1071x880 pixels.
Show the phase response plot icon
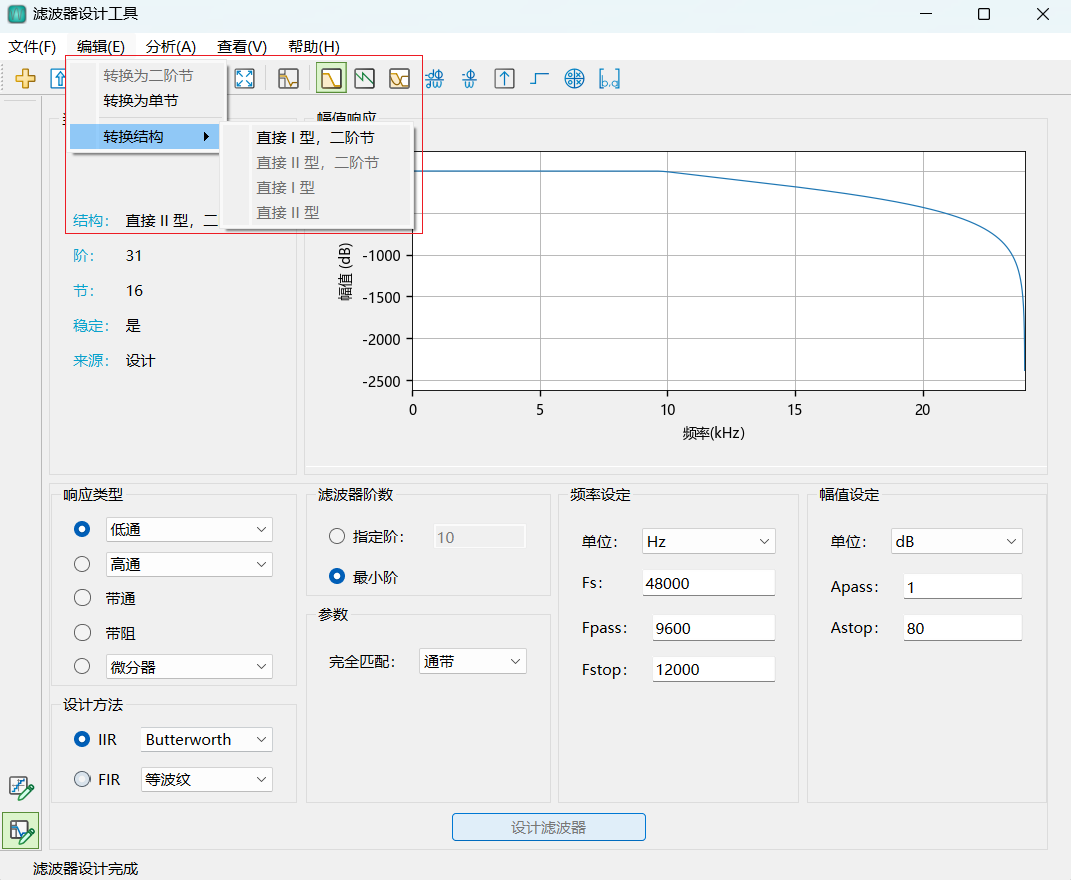[x=365, y=78]
